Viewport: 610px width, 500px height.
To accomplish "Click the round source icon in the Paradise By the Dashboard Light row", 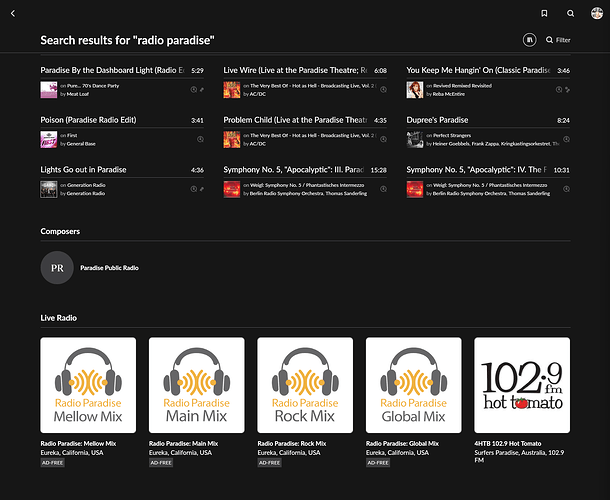I will pos(193,89).
